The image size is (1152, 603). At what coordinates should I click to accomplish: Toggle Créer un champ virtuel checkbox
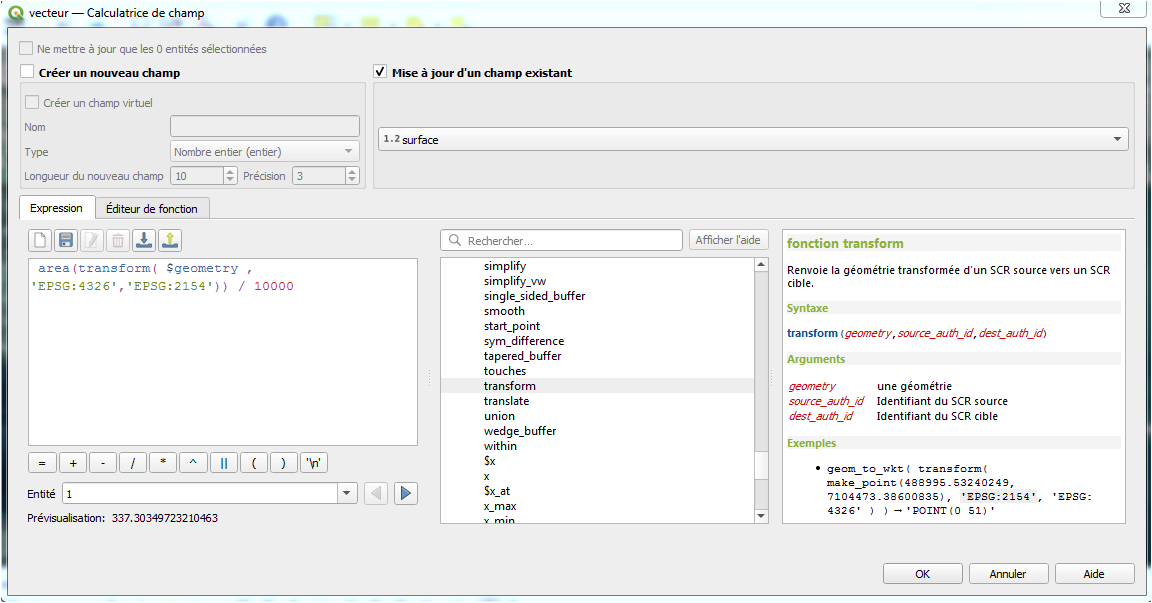[x=32, y=102]
